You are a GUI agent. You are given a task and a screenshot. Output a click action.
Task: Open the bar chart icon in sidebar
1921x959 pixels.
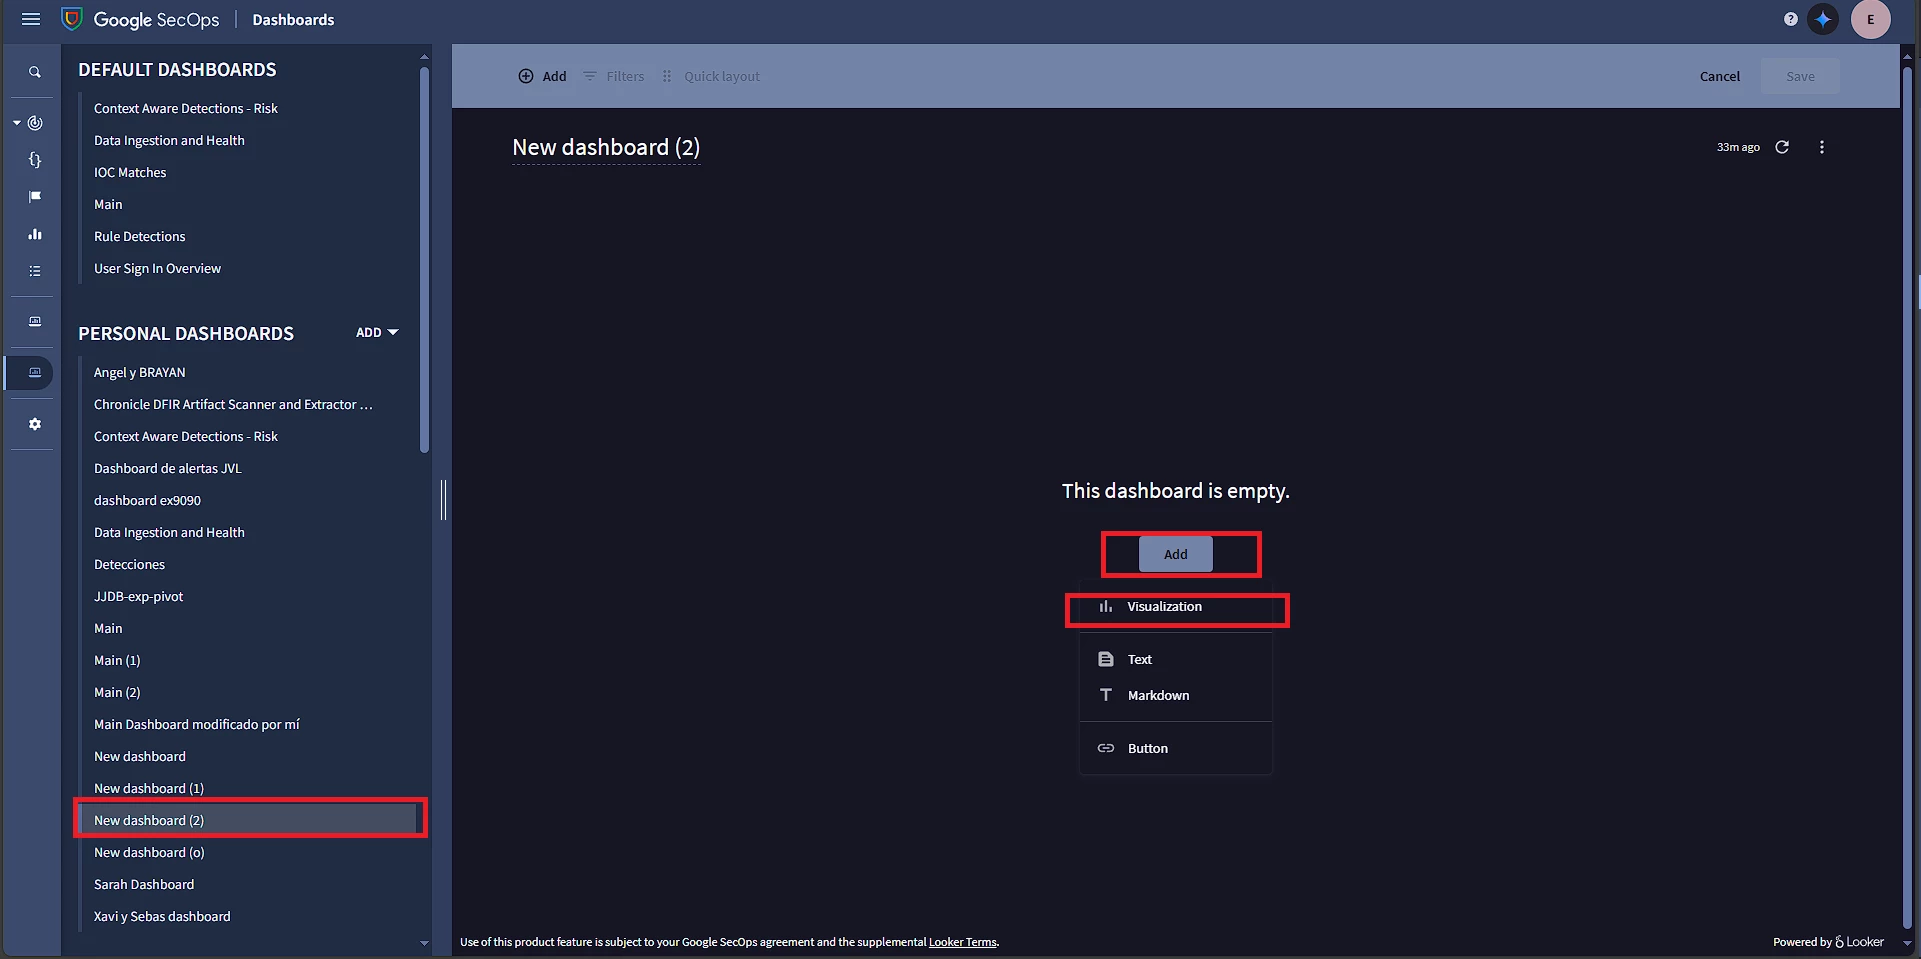pos(35,234)
